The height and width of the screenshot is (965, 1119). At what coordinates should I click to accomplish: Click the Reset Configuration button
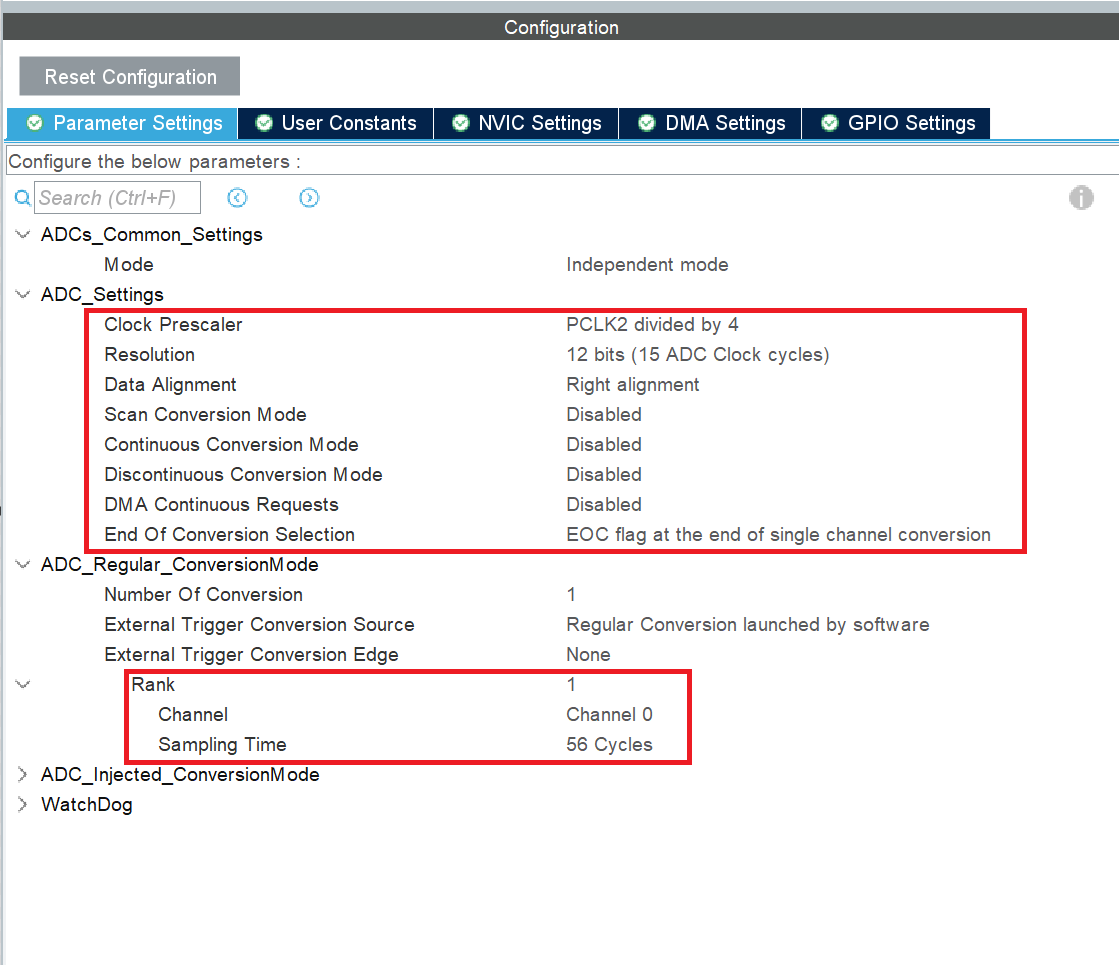tap(128, 76)
